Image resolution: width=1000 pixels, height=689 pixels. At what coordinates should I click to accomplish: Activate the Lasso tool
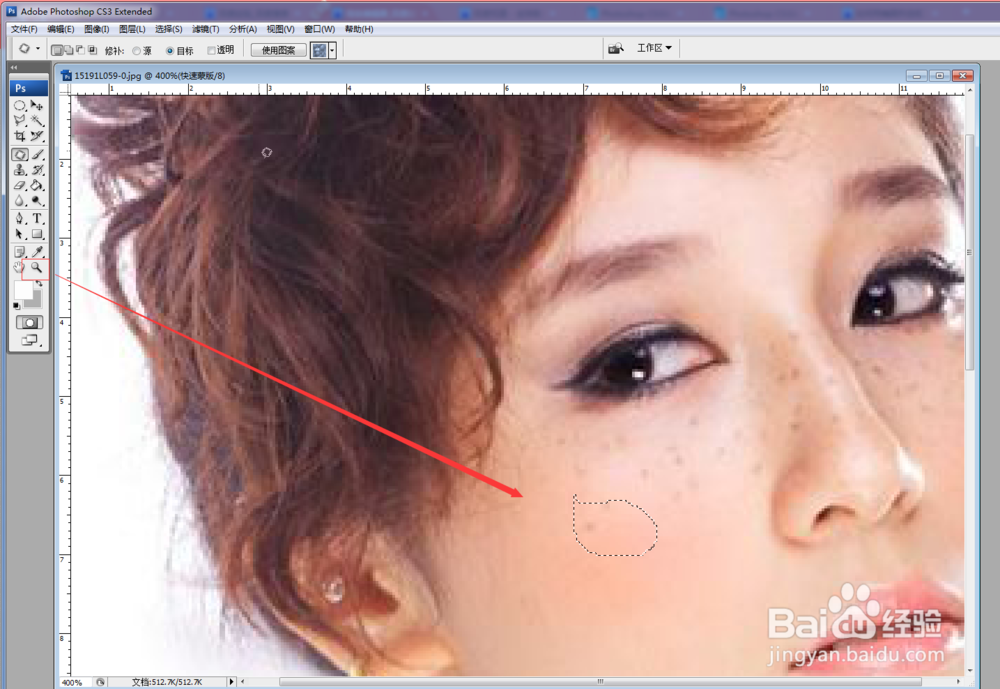pyautogui.click(x=18, y=121)
